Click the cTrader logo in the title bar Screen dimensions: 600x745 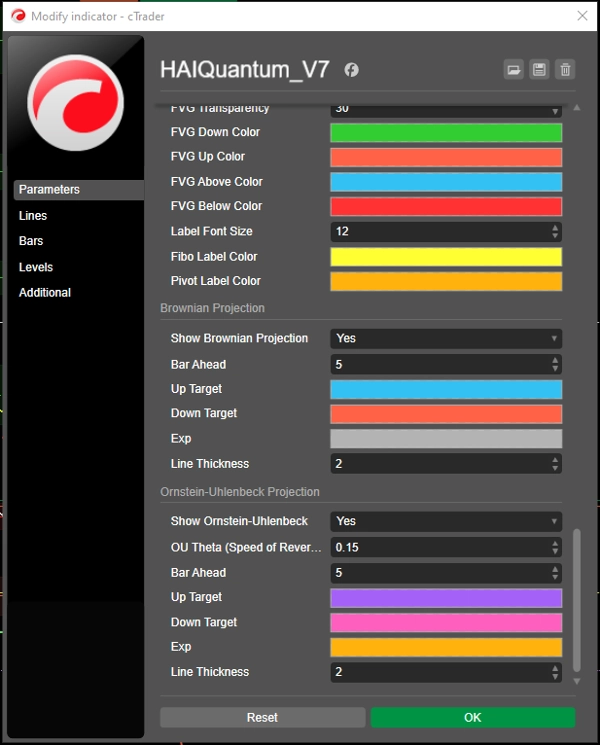click(18, 16)
